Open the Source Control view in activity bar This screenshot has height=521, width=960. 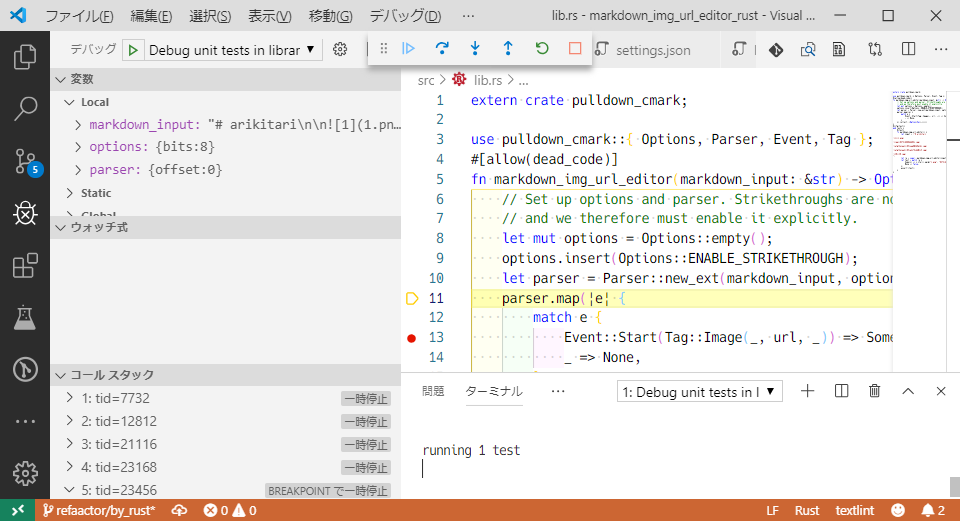tap(25, 160)
